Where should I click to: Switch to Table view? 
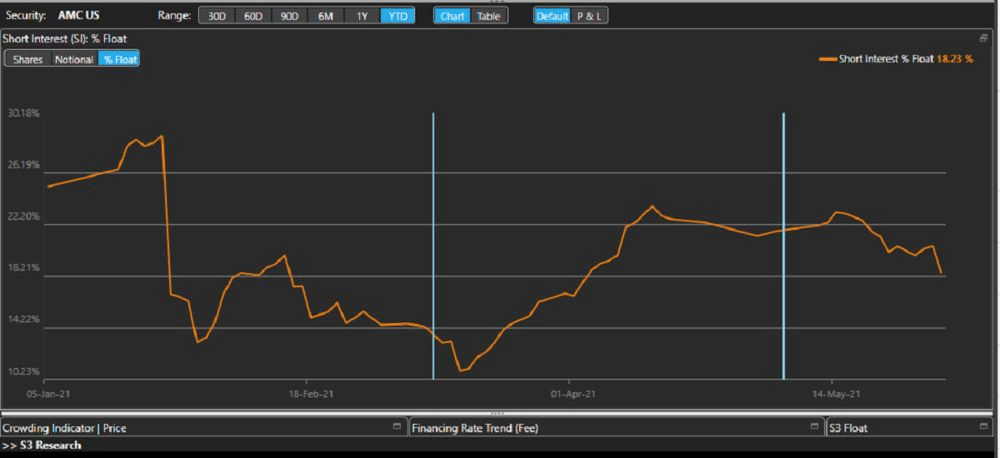click(x=489, y=16)
